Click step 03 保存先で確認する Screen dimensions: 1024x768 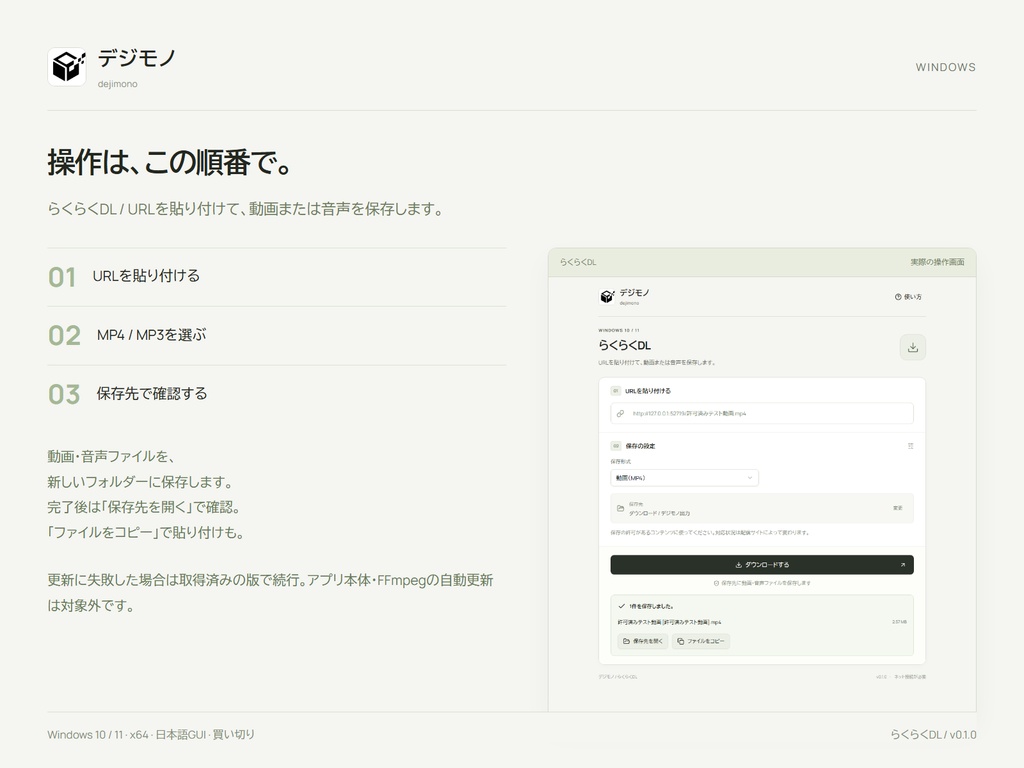pyautogui.click(x=276, y=394)
